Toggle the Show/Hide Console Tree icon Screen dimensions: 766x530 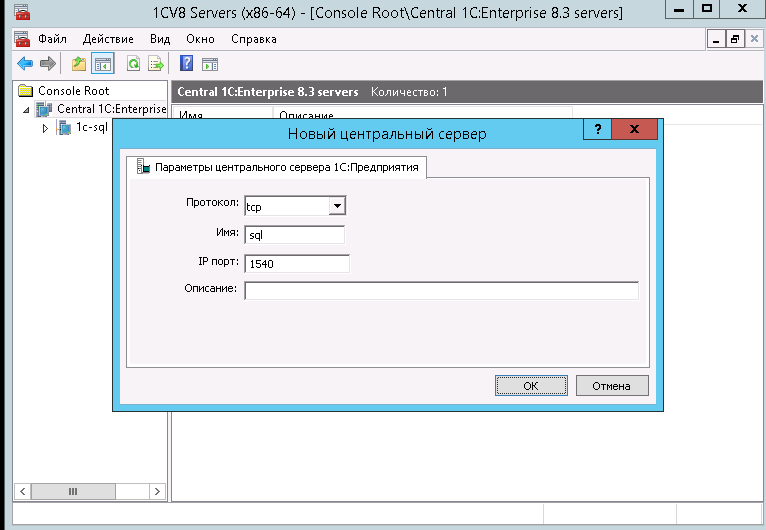tap(102, 64)
